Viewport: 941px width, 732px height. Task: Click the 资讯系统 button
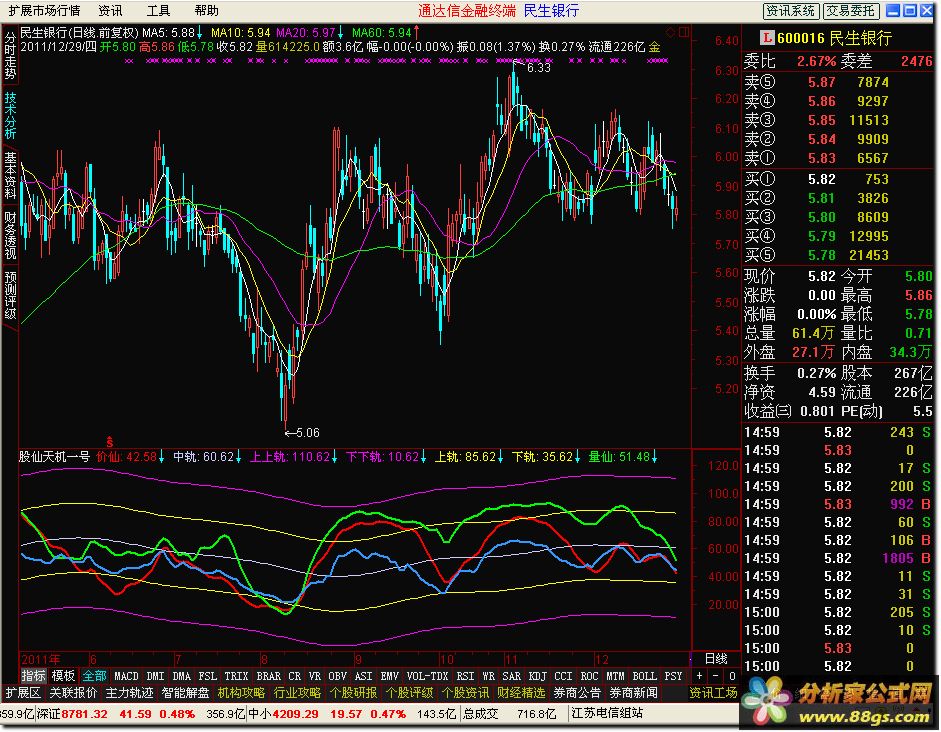pos(790,11)
